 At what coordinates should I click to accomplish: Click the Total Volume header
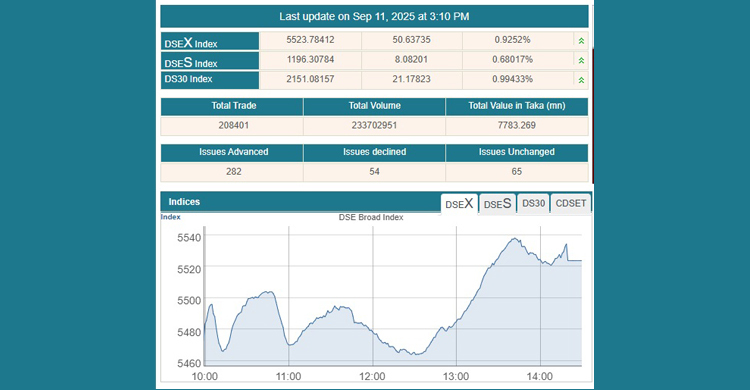click(375, 106)
